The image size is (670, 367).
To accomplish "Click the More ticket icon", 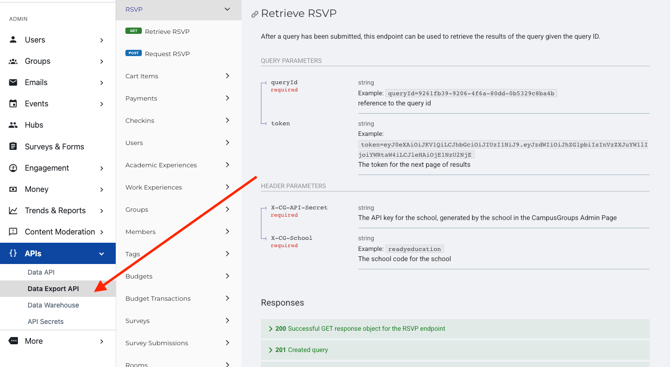I will point(13,341).
